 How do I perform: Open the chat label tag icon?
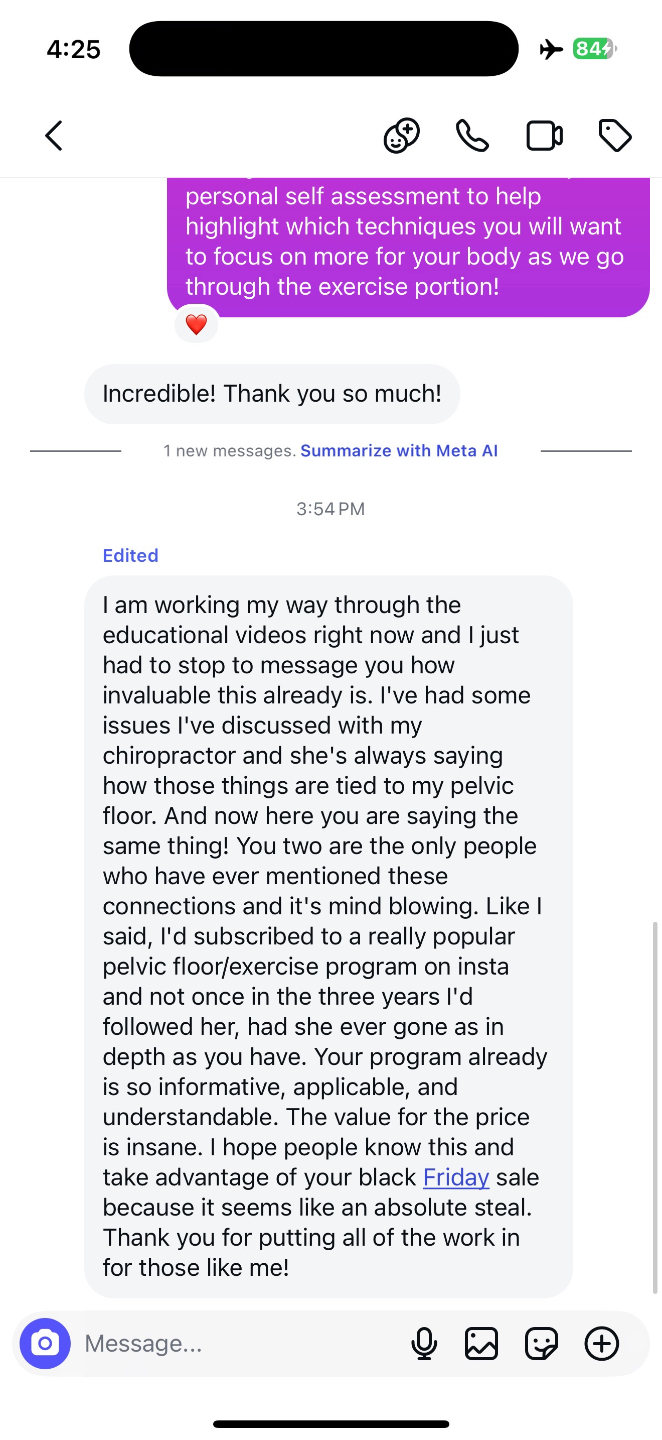pos(614,134)
